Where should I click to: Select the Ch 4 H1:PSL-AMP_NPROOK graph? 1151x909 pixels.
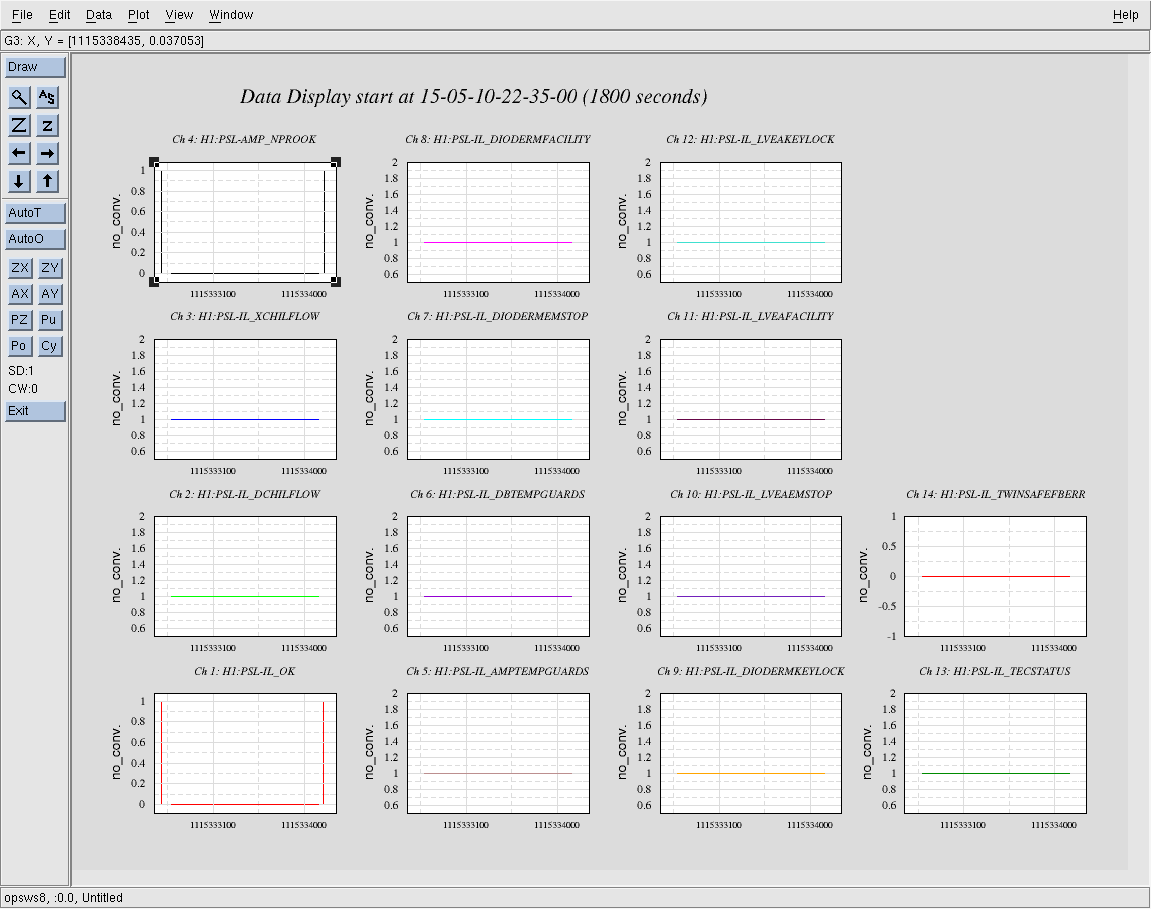(245, 222)
